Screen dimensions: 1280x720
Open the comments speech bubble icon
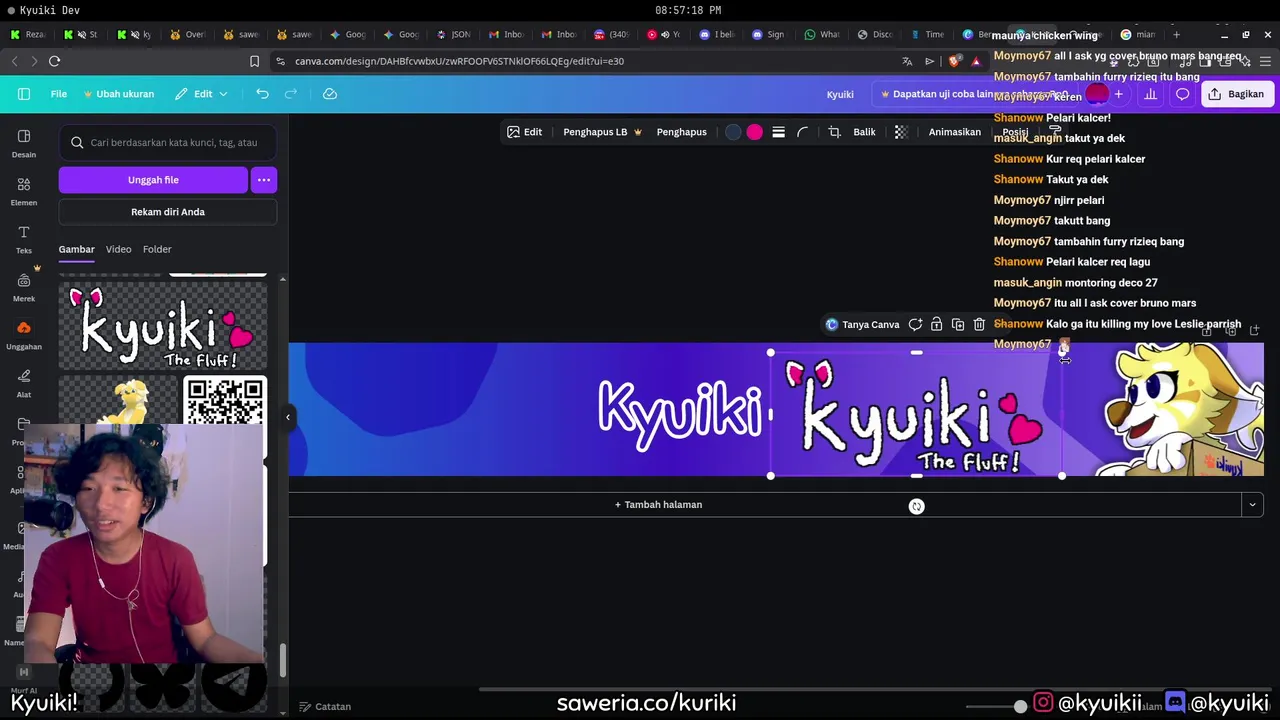1182,94
